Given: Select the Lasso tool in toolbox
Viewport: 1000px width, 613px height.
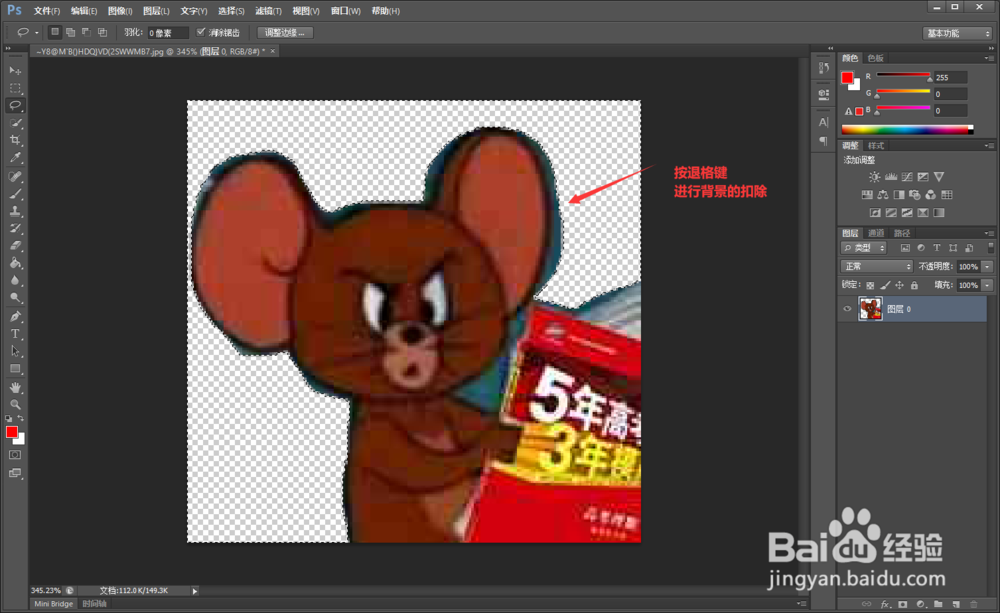Looking at the screenshot, I should (x=15, y=105).
